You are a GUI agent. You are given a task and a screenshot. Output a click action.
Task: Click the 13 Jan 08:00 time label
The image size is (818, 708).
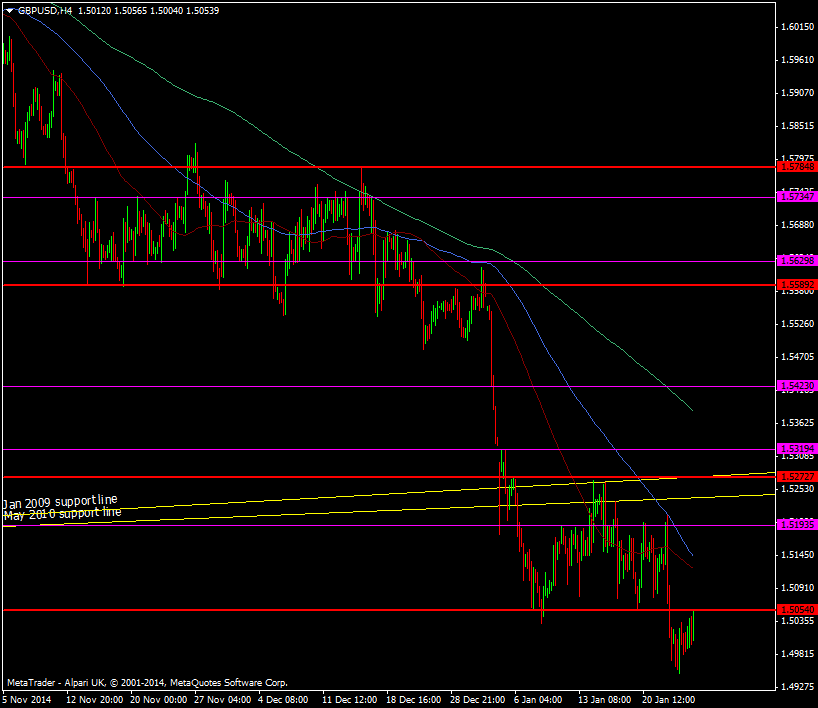(605, 700)
